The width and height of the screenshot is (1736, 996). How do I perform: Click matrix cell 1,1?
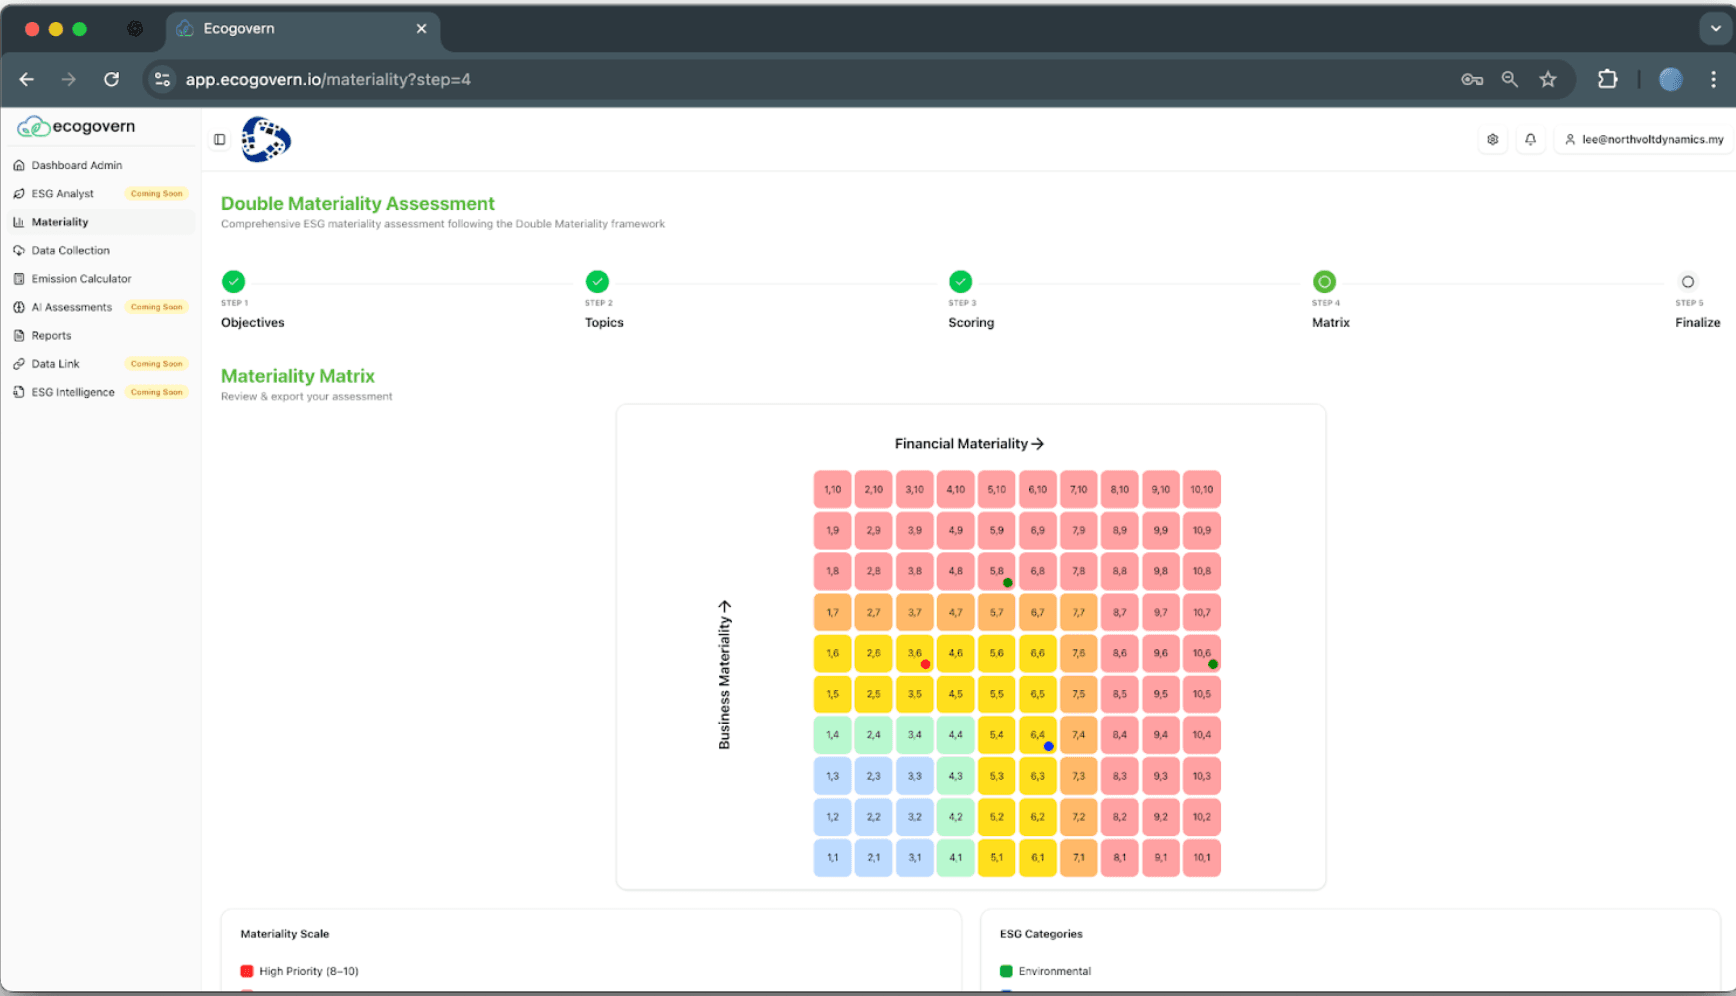tap(832, 858)
